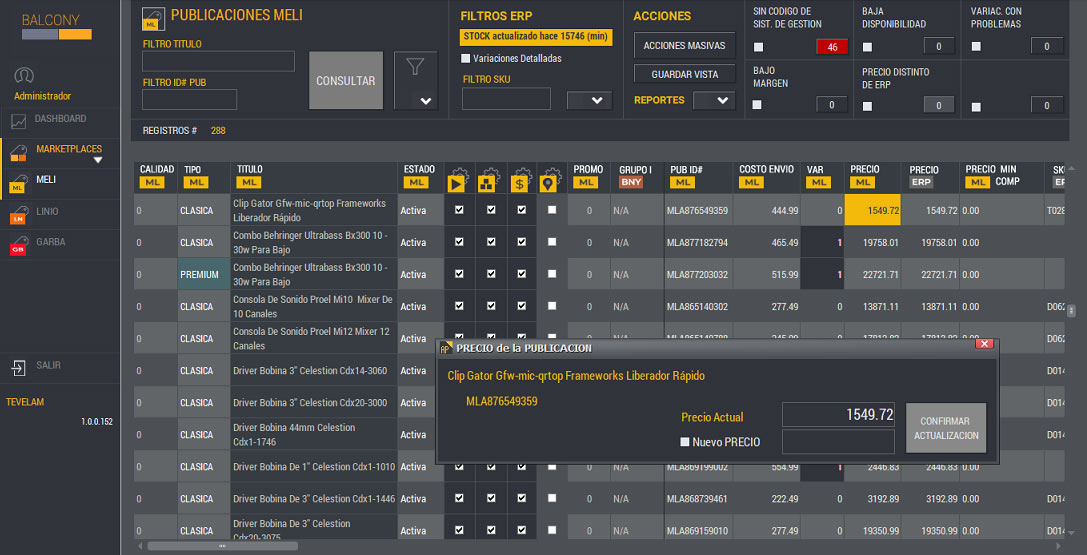Open the Dashboard chart icon in sidebar
The image size is (1087, 555).
19,121
